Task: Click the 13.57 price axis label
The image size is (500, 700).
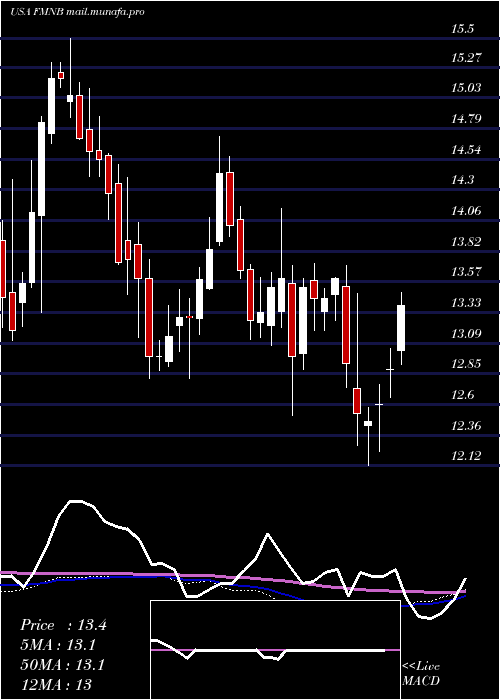Action: pos(467,271)
